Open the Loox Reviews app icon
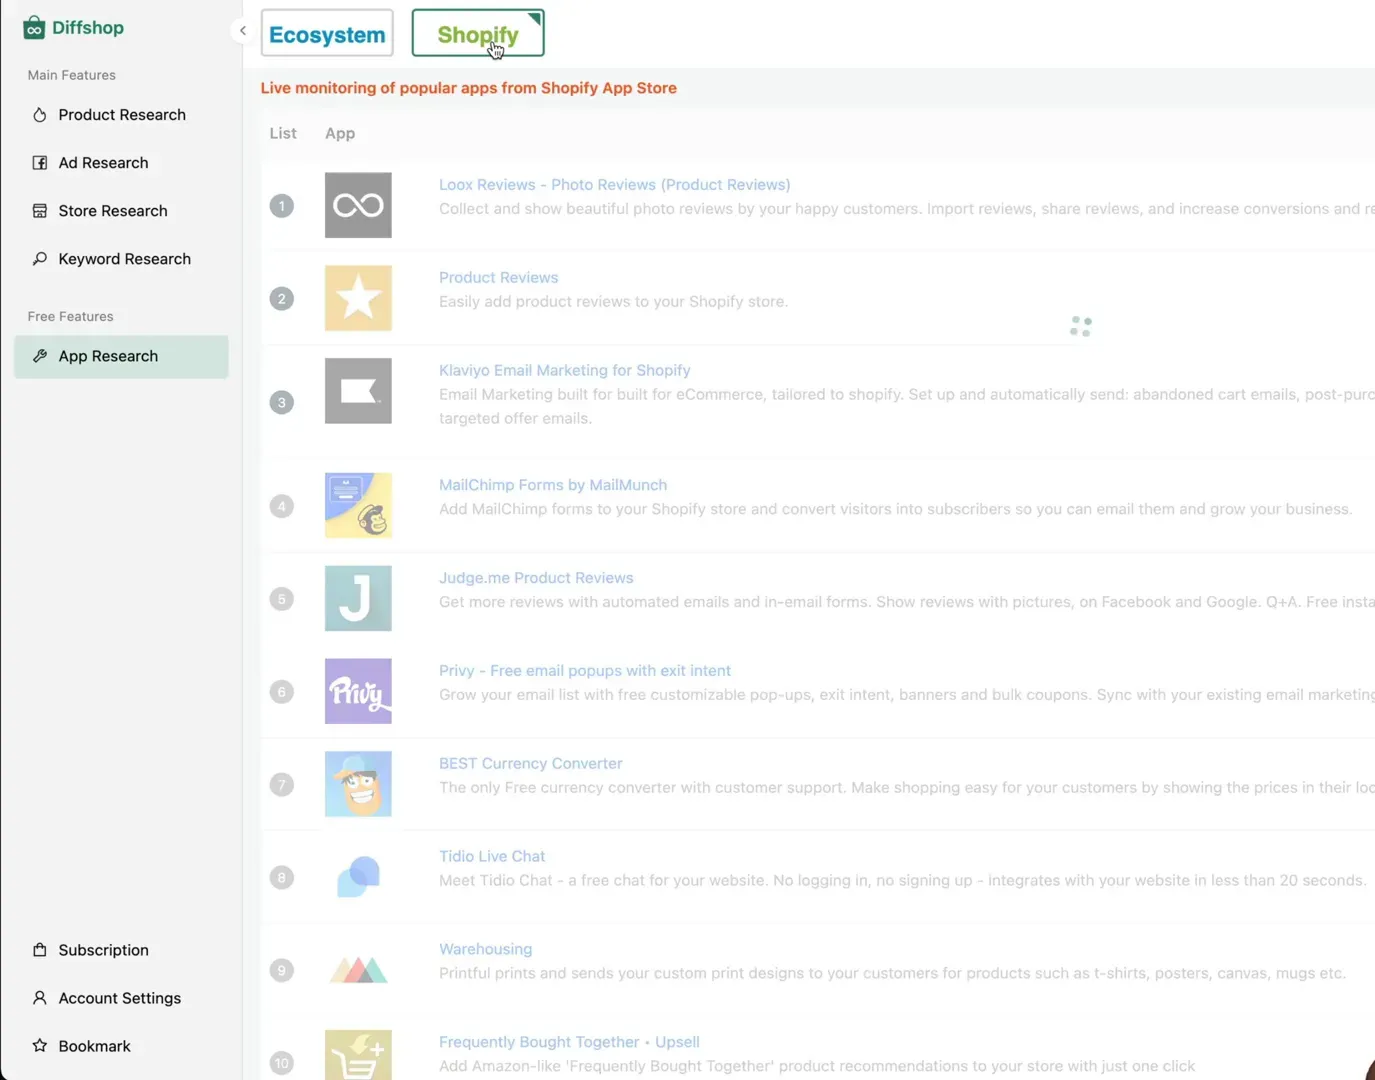This screenshot has height=1080, width=1375. click(x=358, y=205)
